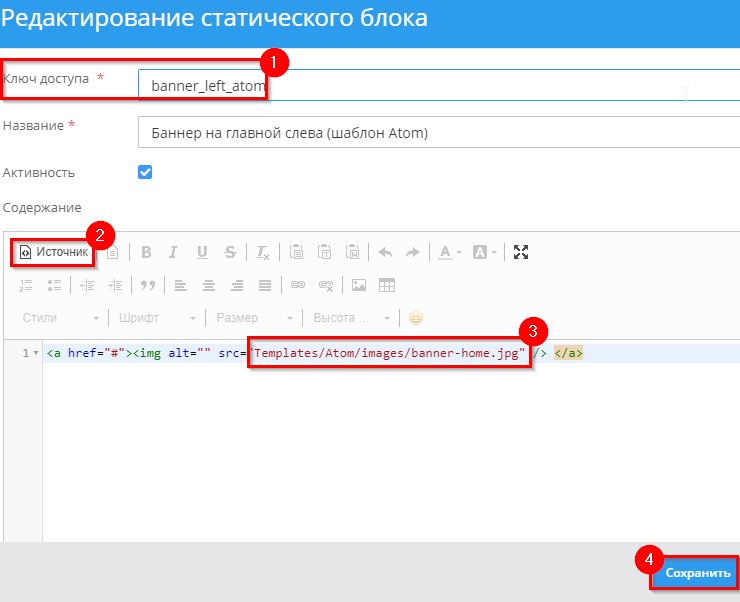This screenshot has height=602, width=740.
Task: Click the underline formatting icon
Action: [202, 252]
